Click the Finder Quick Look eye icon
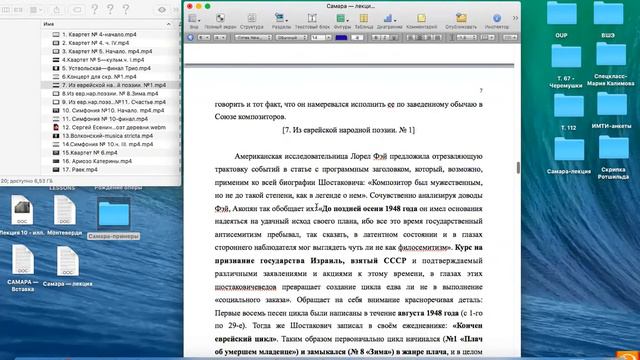The image size is (640, 360). (162, 10)
